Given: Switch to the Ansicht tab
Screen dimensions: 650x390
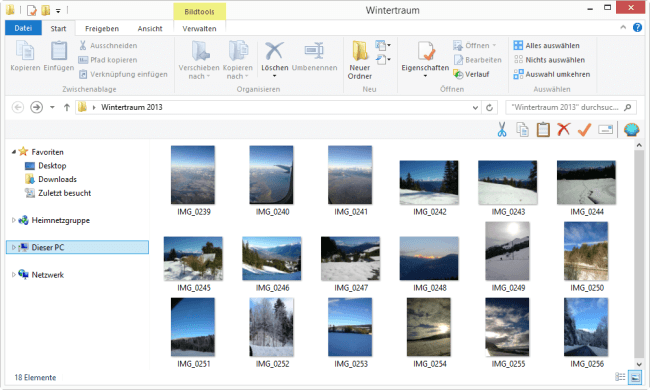Looking at the screenshot, I should 150,28.
